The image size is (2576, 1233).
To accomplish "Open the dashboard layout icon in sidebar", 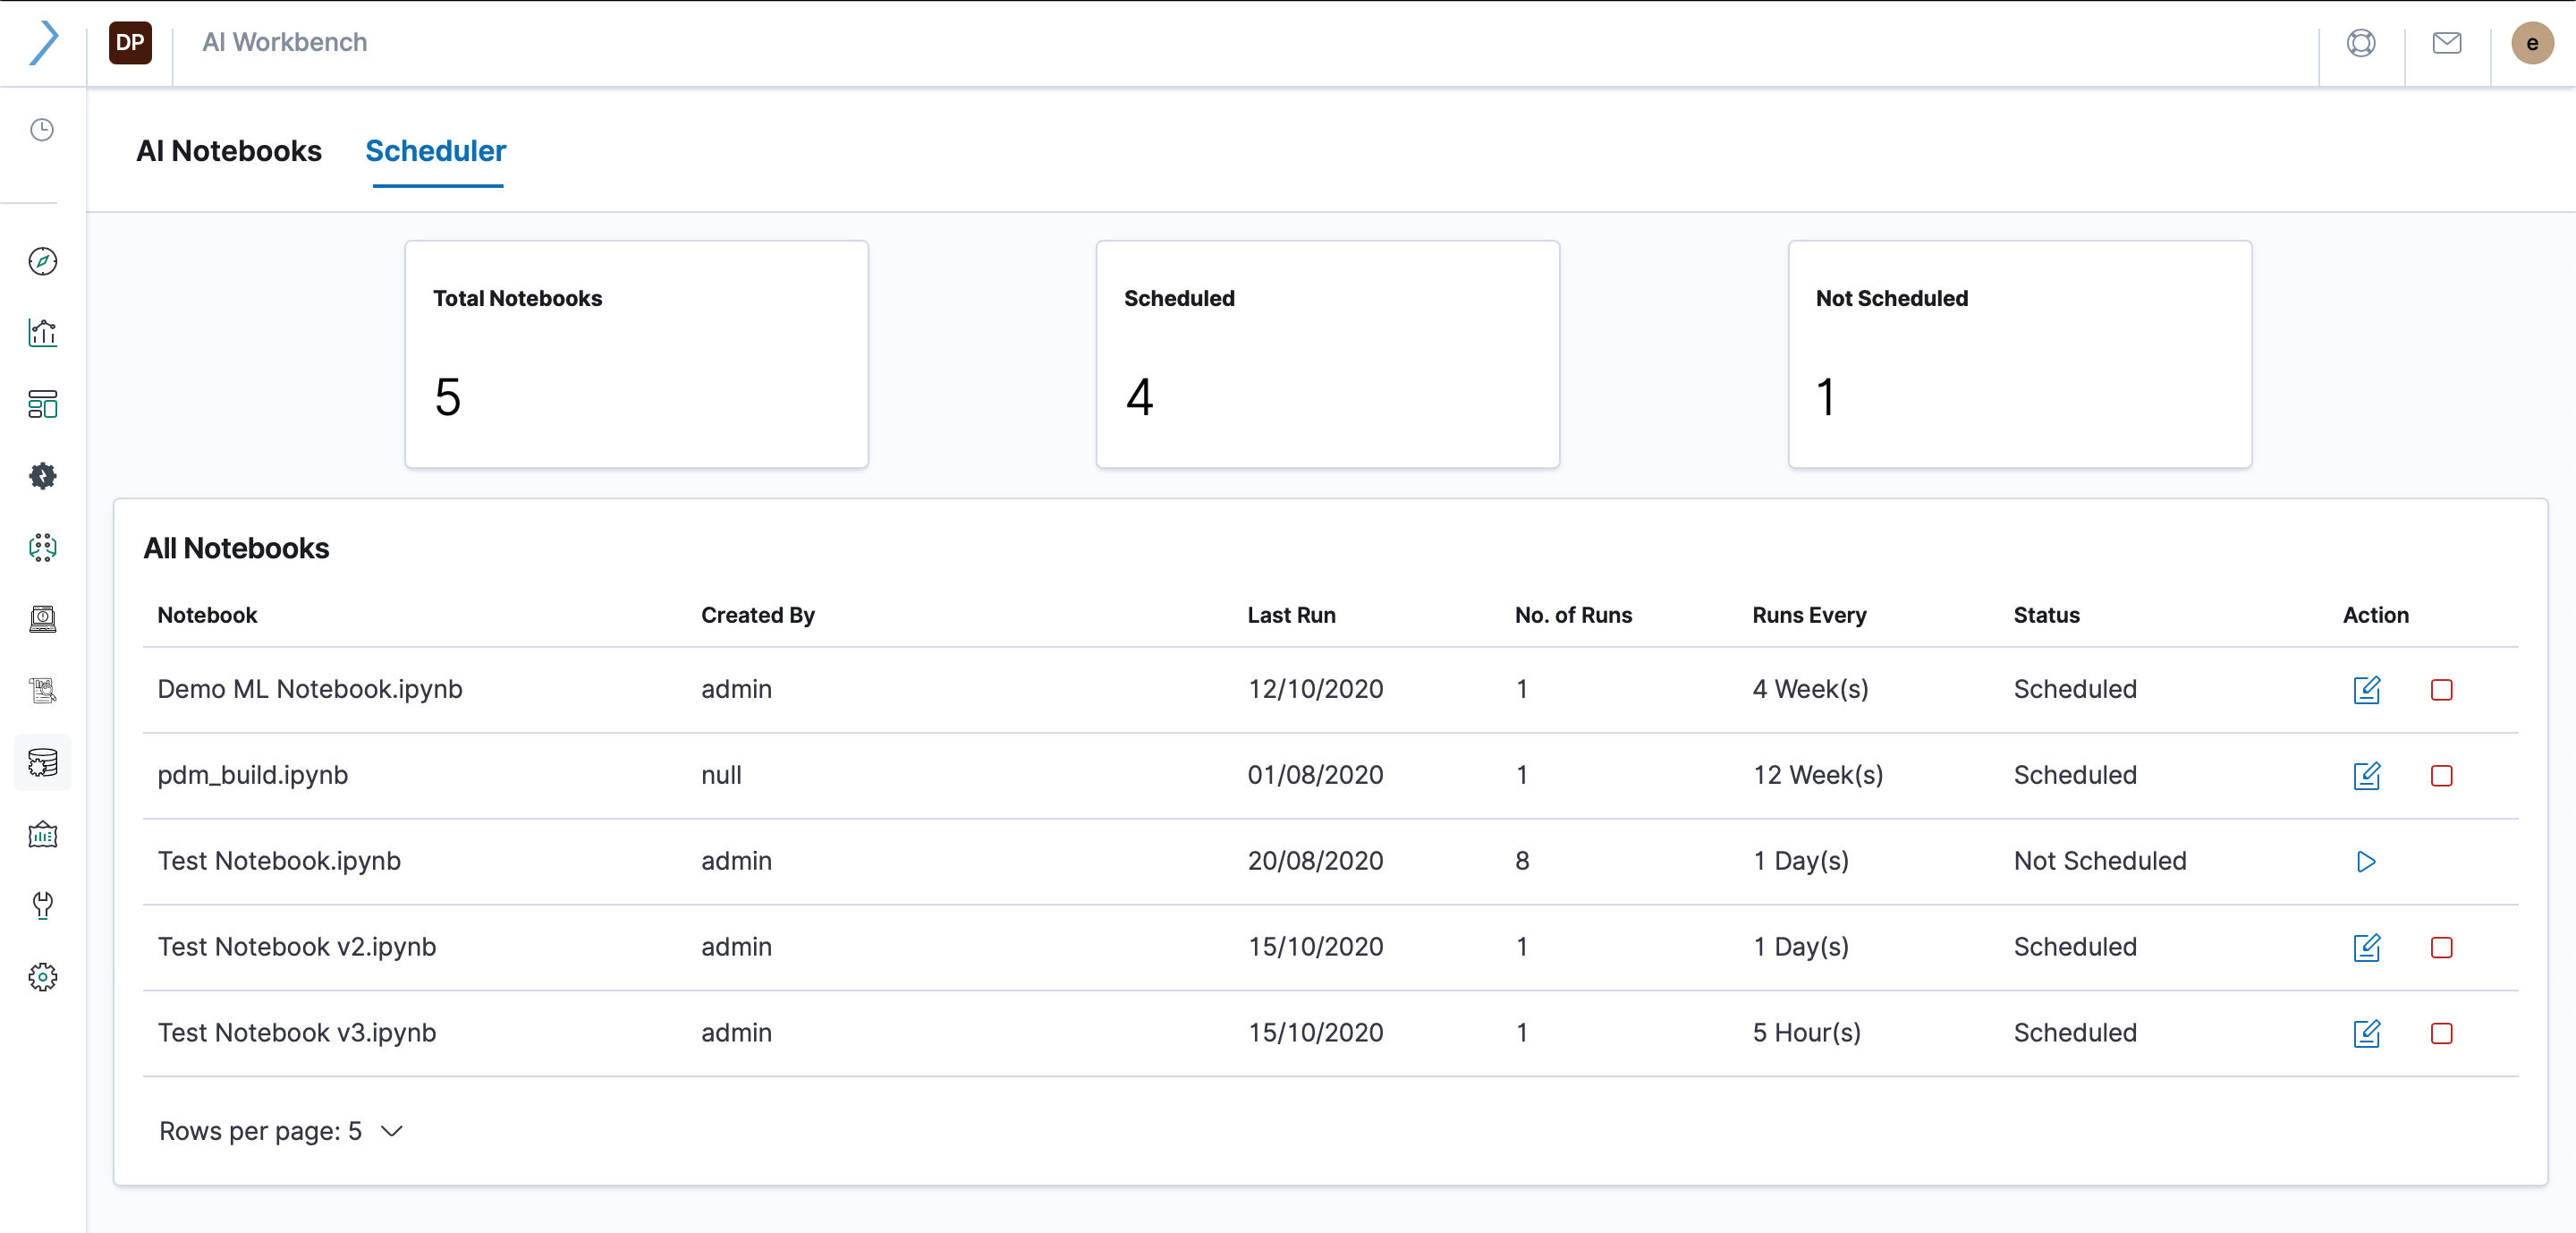I will [42, 405].
